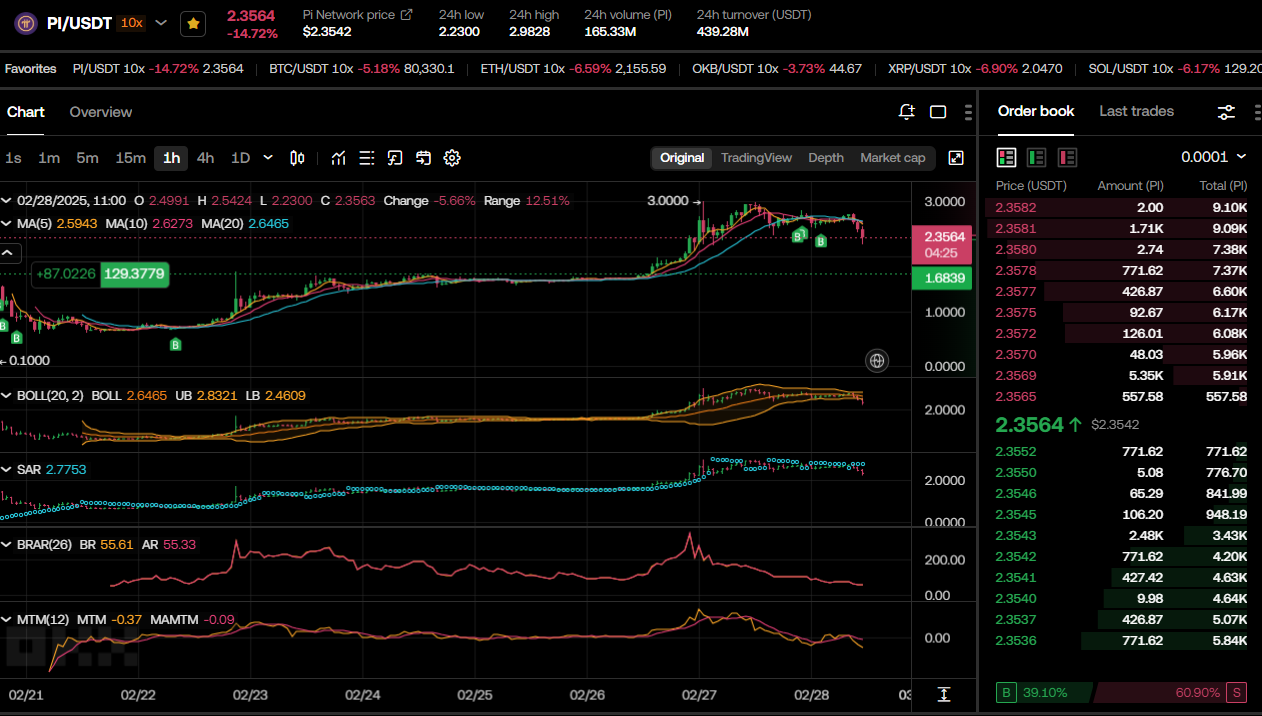
Task: Open the Pi Network price external link icon
Action: [x=406, y=14]
